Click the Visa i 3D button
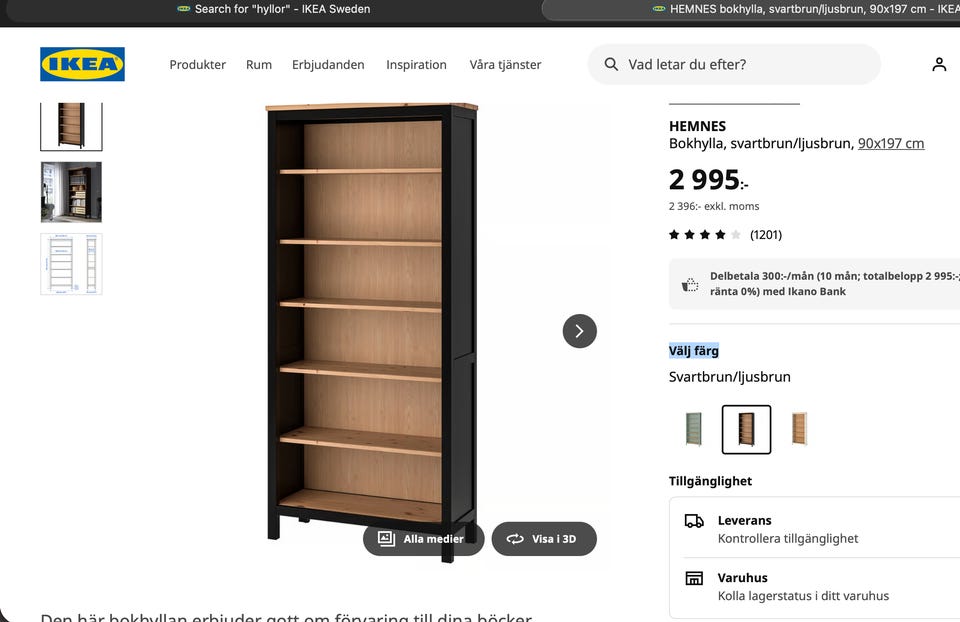960x622 pixels. (544, 539)
